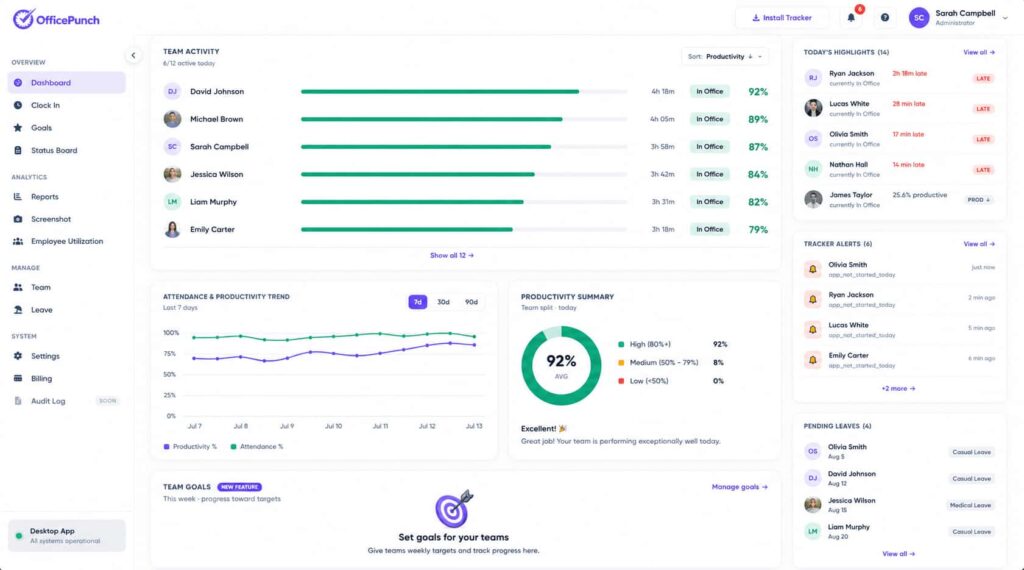Click Jessica Wilson's Medical Leave badge
The image size is (1024, 570).
(970, 505)
